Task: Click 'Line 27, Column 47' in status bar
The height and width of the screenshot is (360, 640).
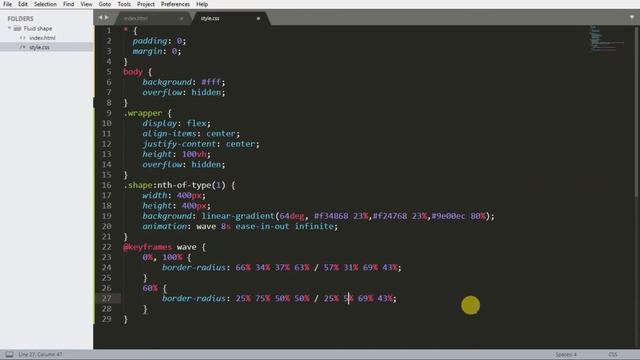Action: coord(40,354)
